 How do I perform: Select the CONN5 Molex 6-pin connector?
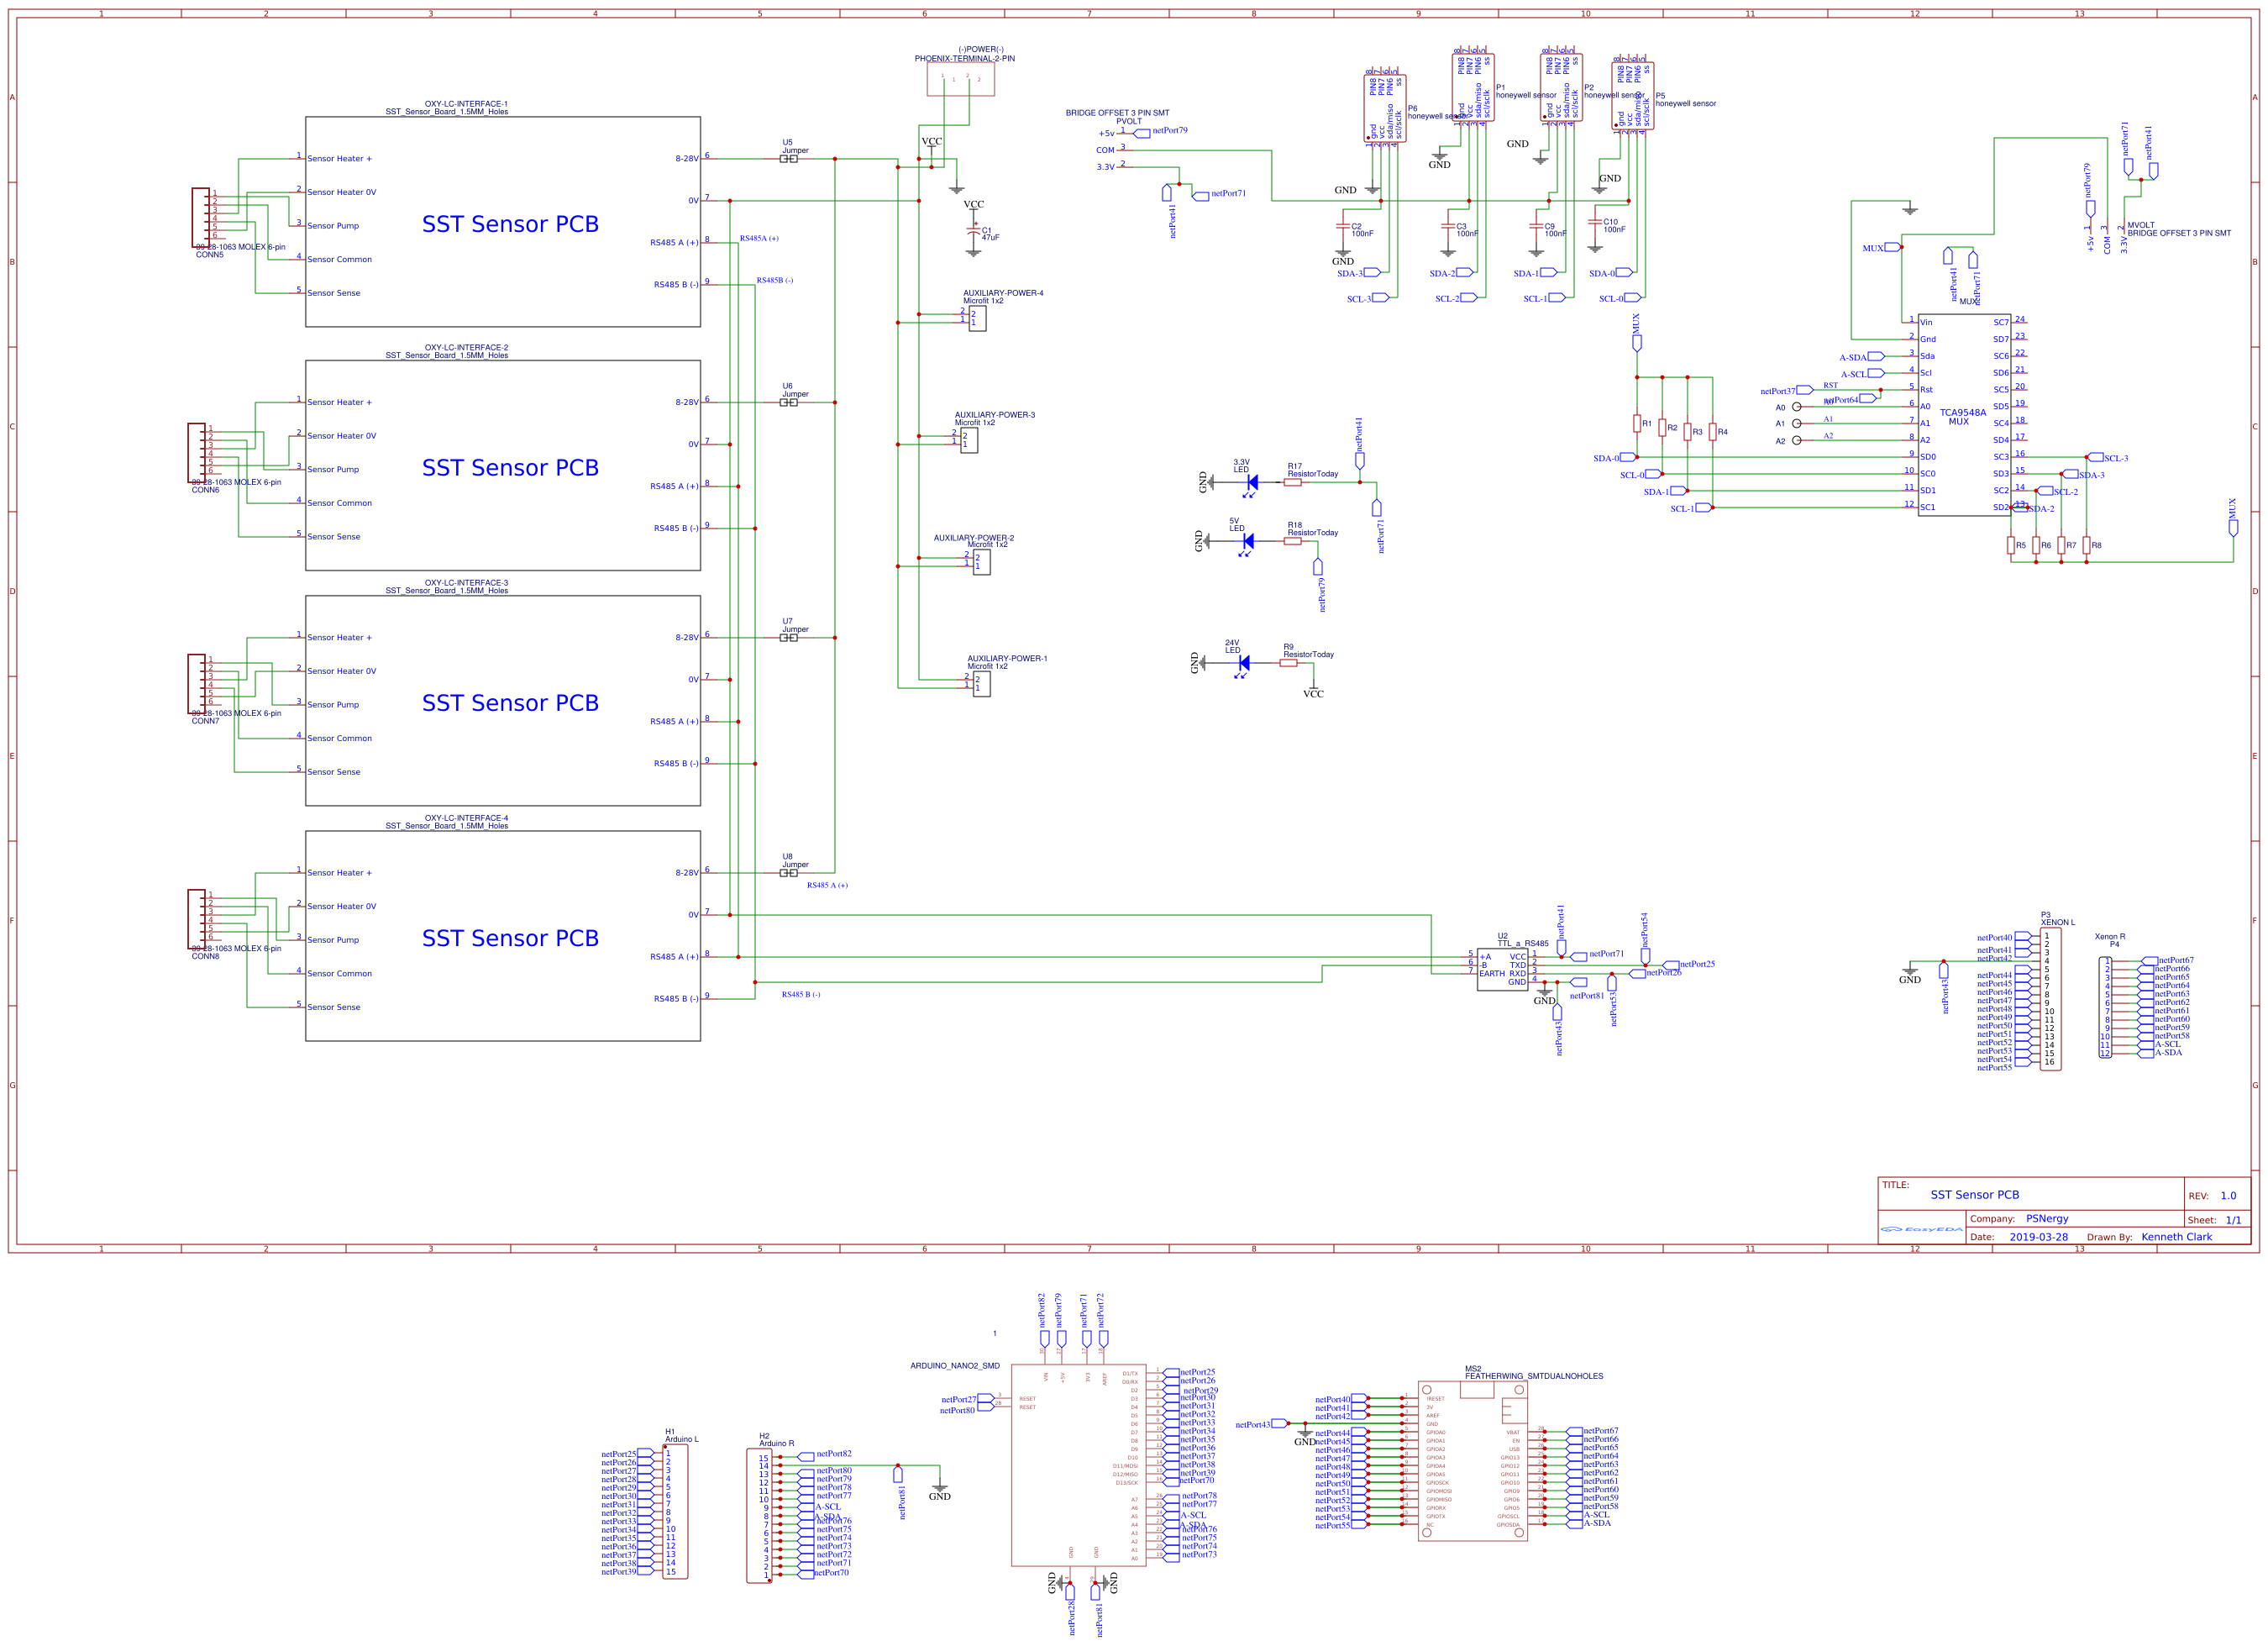pyautogui.click(x=201, y=217)
